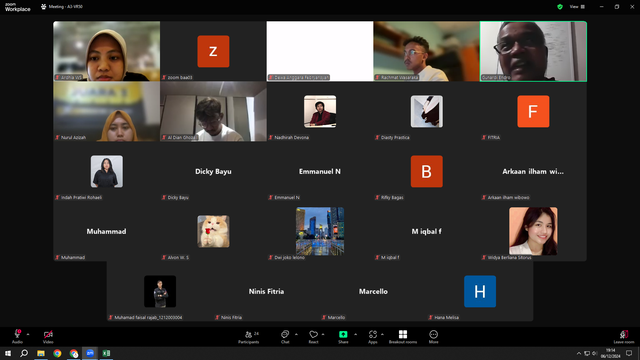
Task: Expand share options arrow beside Share
Action: pyautogui.click(x=355, y=334)
